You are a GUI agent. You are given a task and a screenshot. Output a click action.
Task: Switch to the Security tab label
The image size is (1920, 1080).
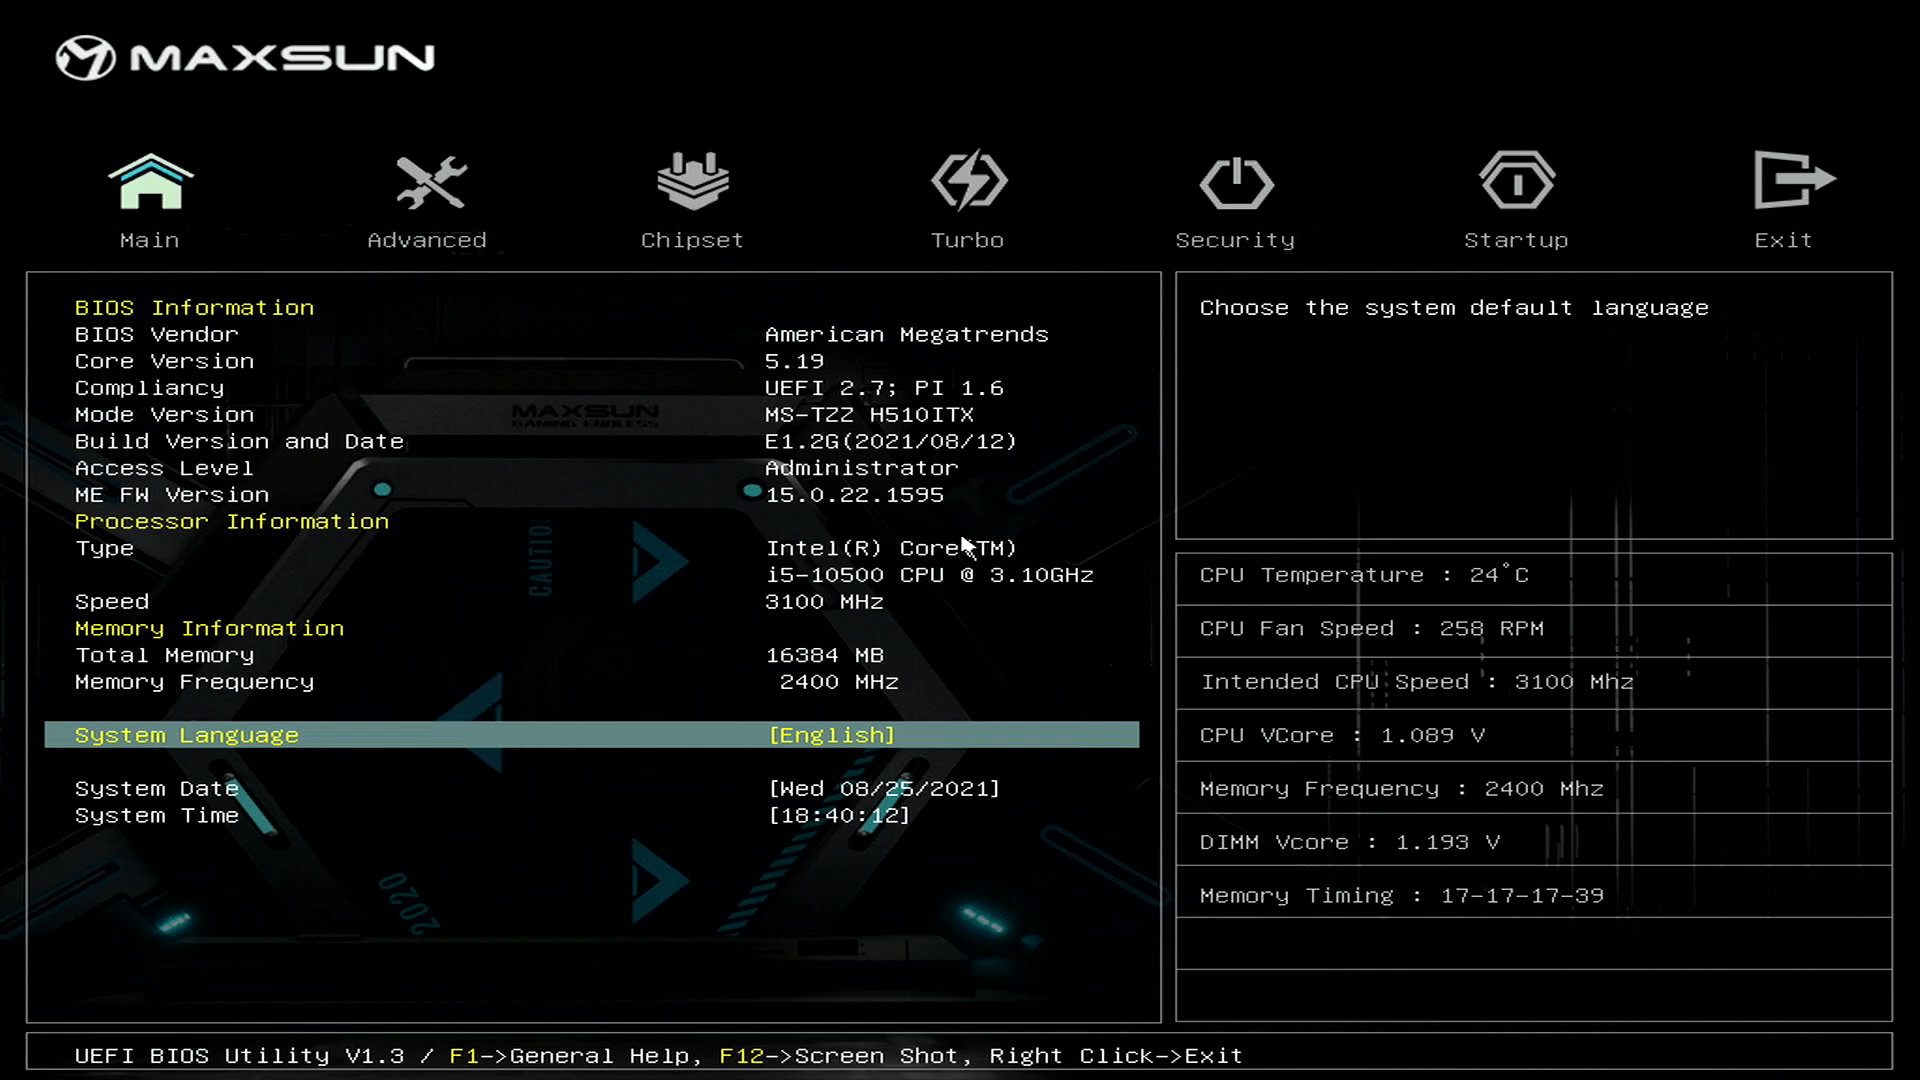pos(1235,240)
